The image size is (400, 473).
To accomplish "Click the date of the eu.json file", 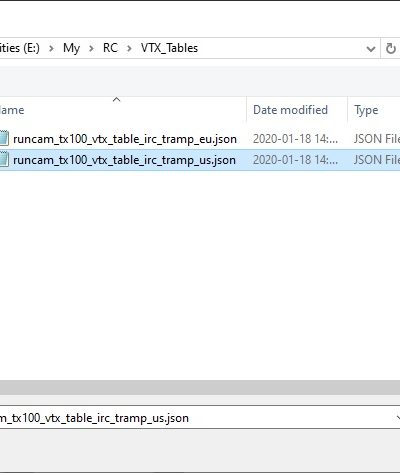I will [295, 139].
